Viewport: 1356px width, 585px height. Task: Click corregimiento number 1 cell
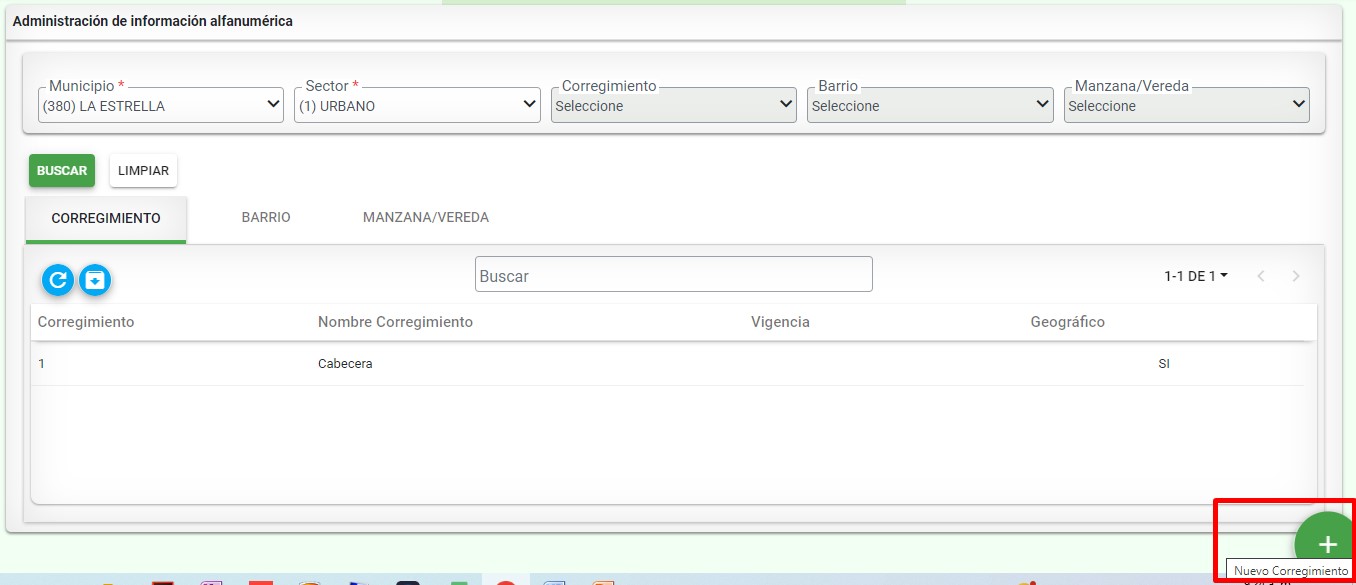tap(41, 364)
